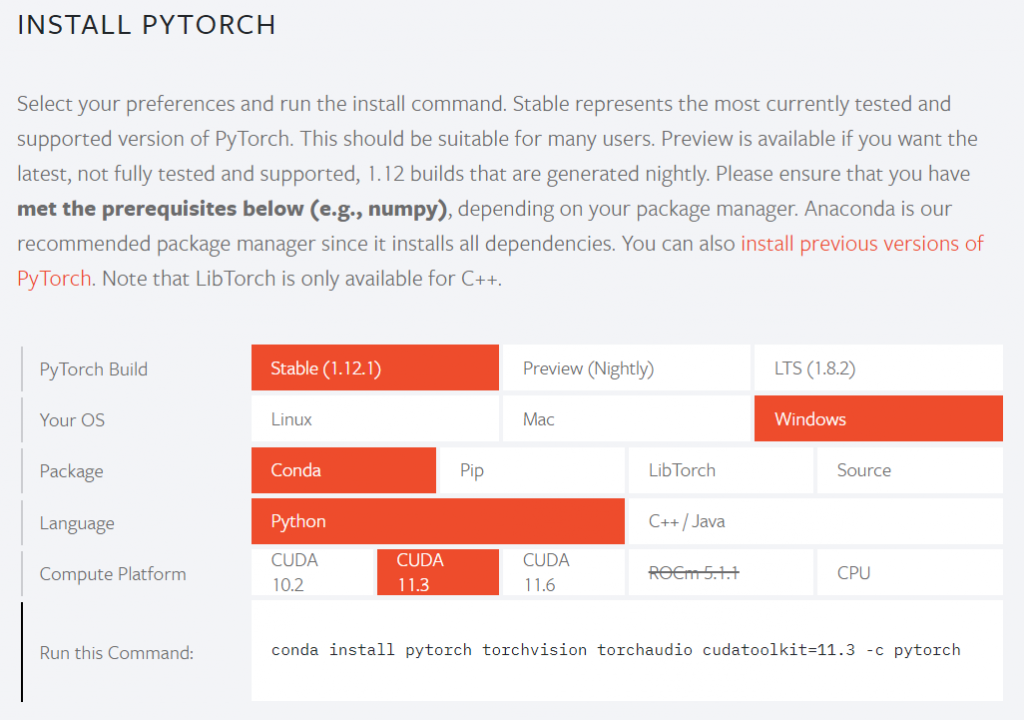Select the Source package option

909,470
